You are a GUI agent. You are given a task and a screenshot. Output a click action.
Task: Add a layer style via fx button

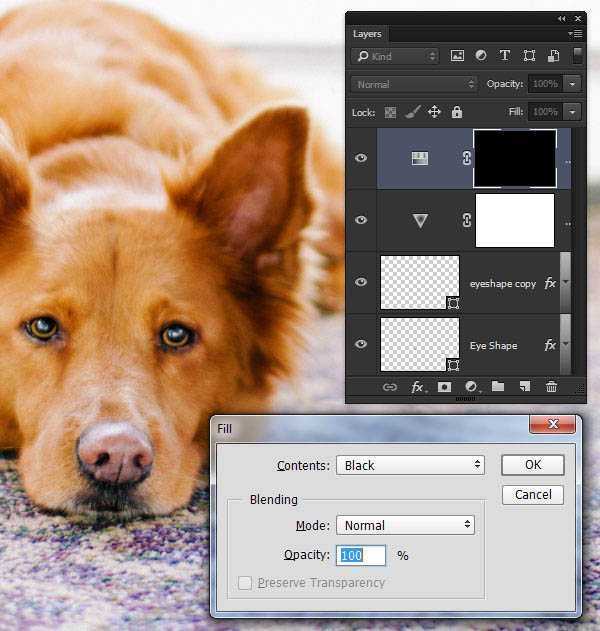[418, 387]
